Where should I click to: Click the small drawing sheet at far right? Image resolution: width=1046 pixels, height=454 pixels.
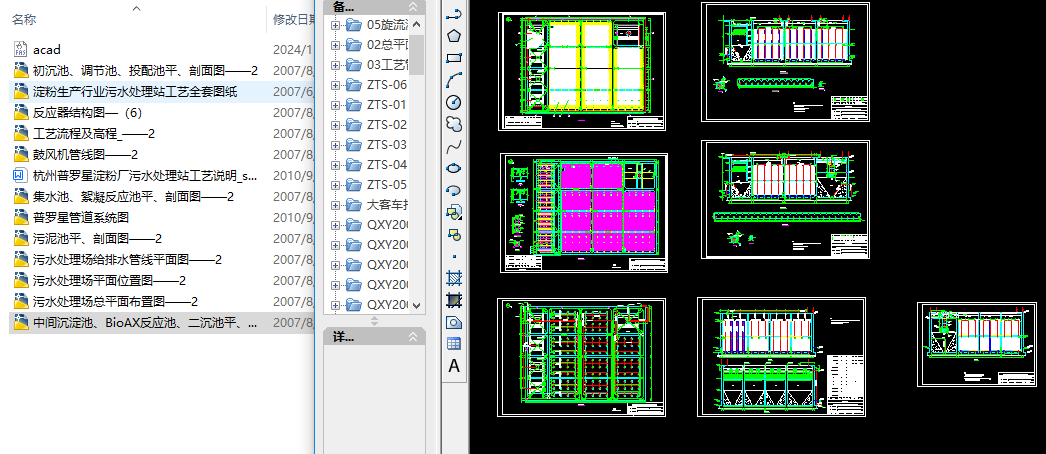pyautogui.click(x=977, y=344)
